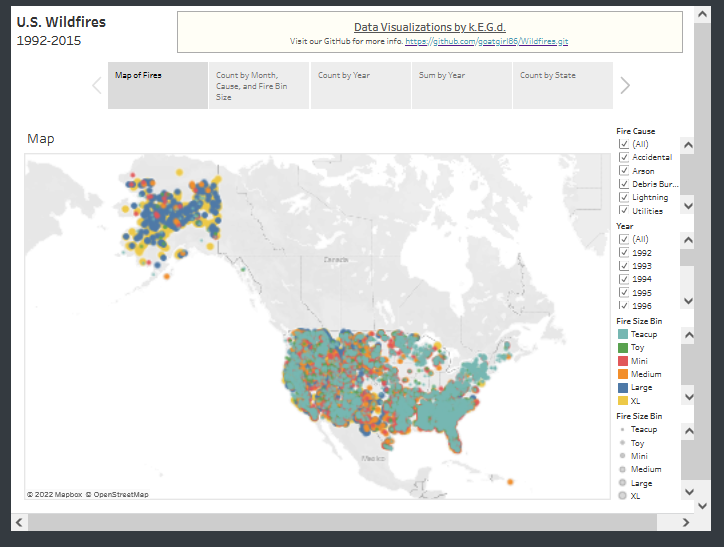Uncheck Accidental fire cause

(x=624, y=157)
